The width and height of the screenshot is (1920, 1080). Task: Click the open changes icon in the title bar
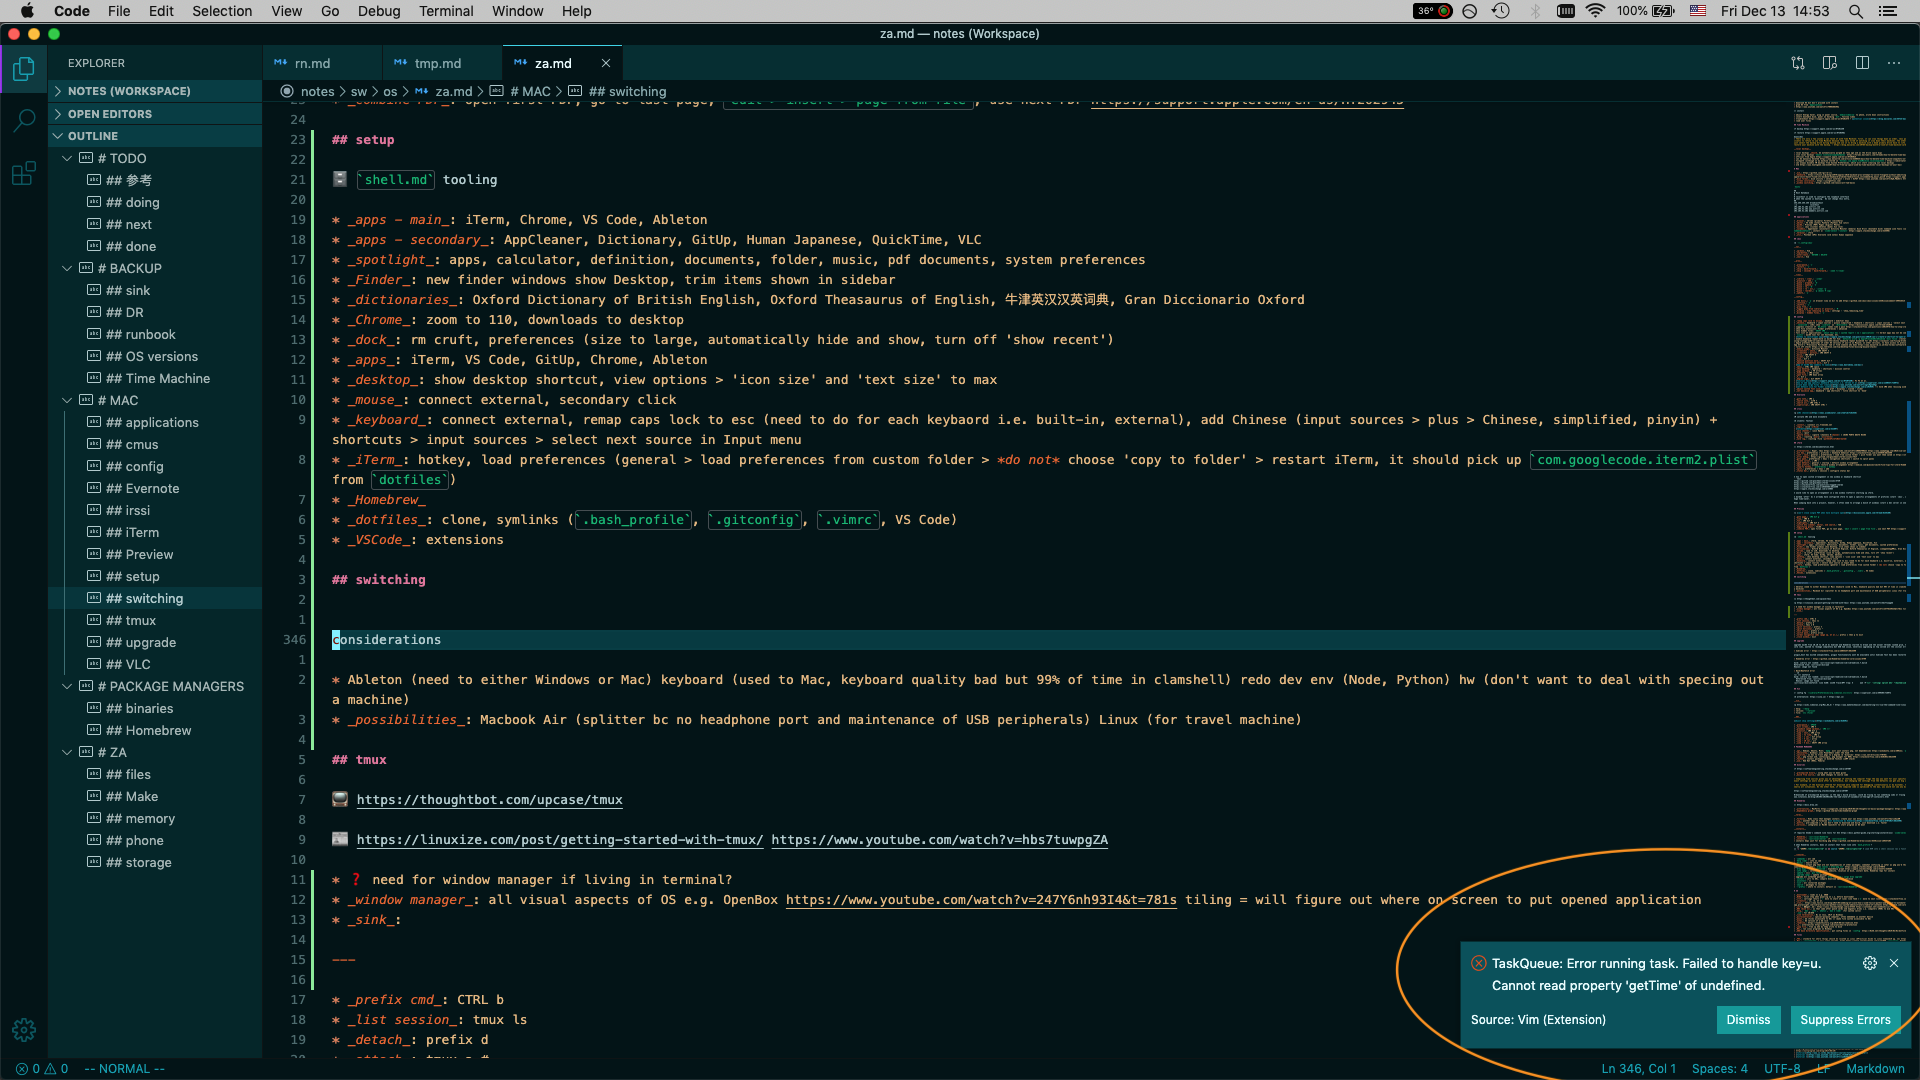pos(1797,62)
